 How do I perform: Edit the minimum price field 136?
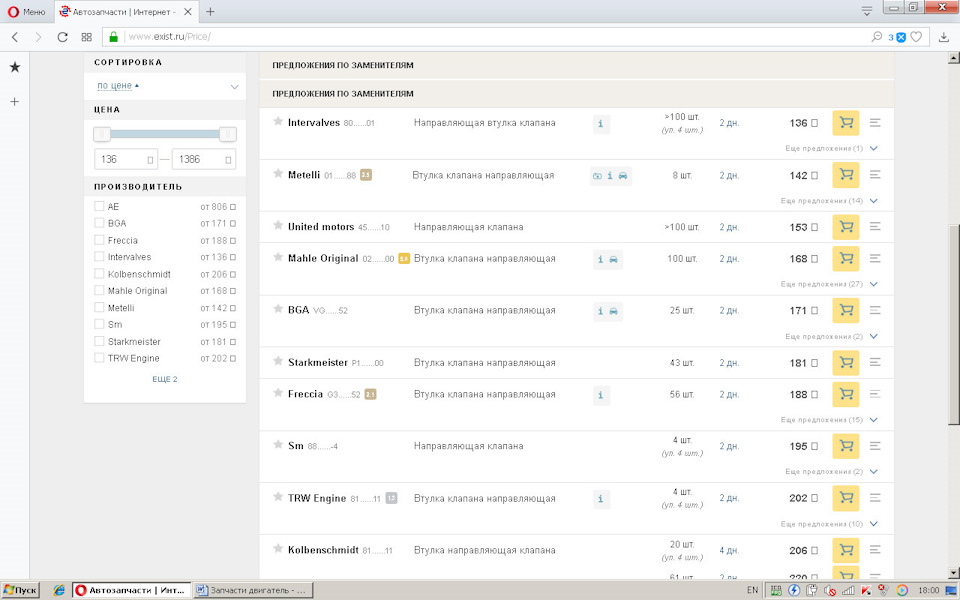click(x=126, y=159)
